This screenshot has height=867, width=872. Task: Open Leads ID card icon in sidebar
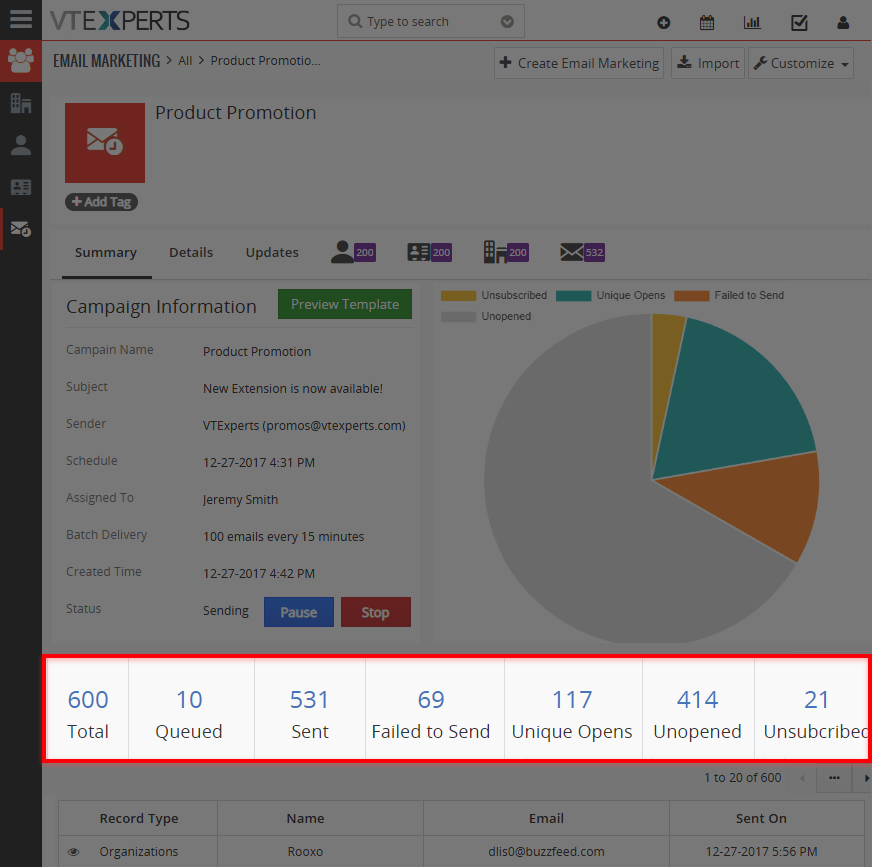pos(21,187)
